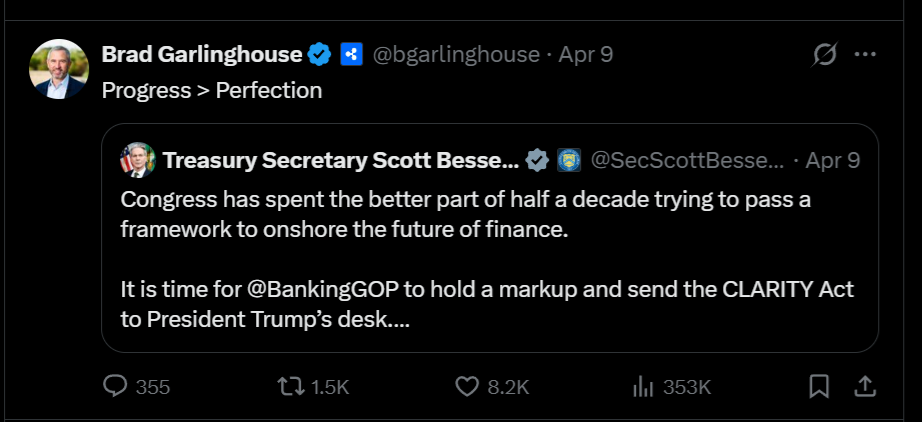Screen dimensions: 922x422
Task: Open the @bgarlinghouse handle link
Action: [x=456, y=54]
